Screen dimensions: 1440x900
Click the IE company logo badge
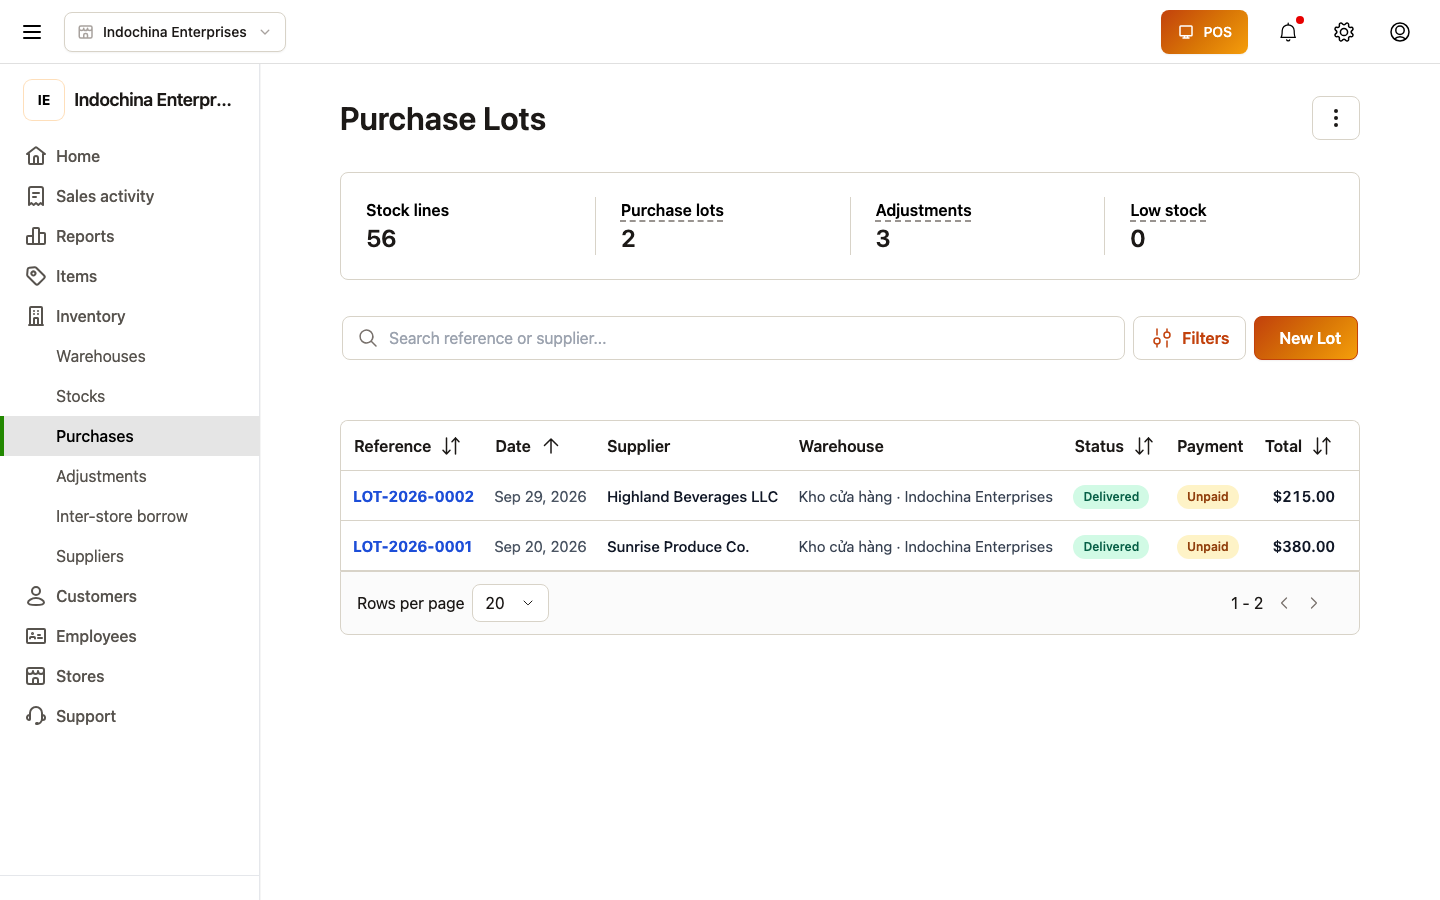coord(44,100)
